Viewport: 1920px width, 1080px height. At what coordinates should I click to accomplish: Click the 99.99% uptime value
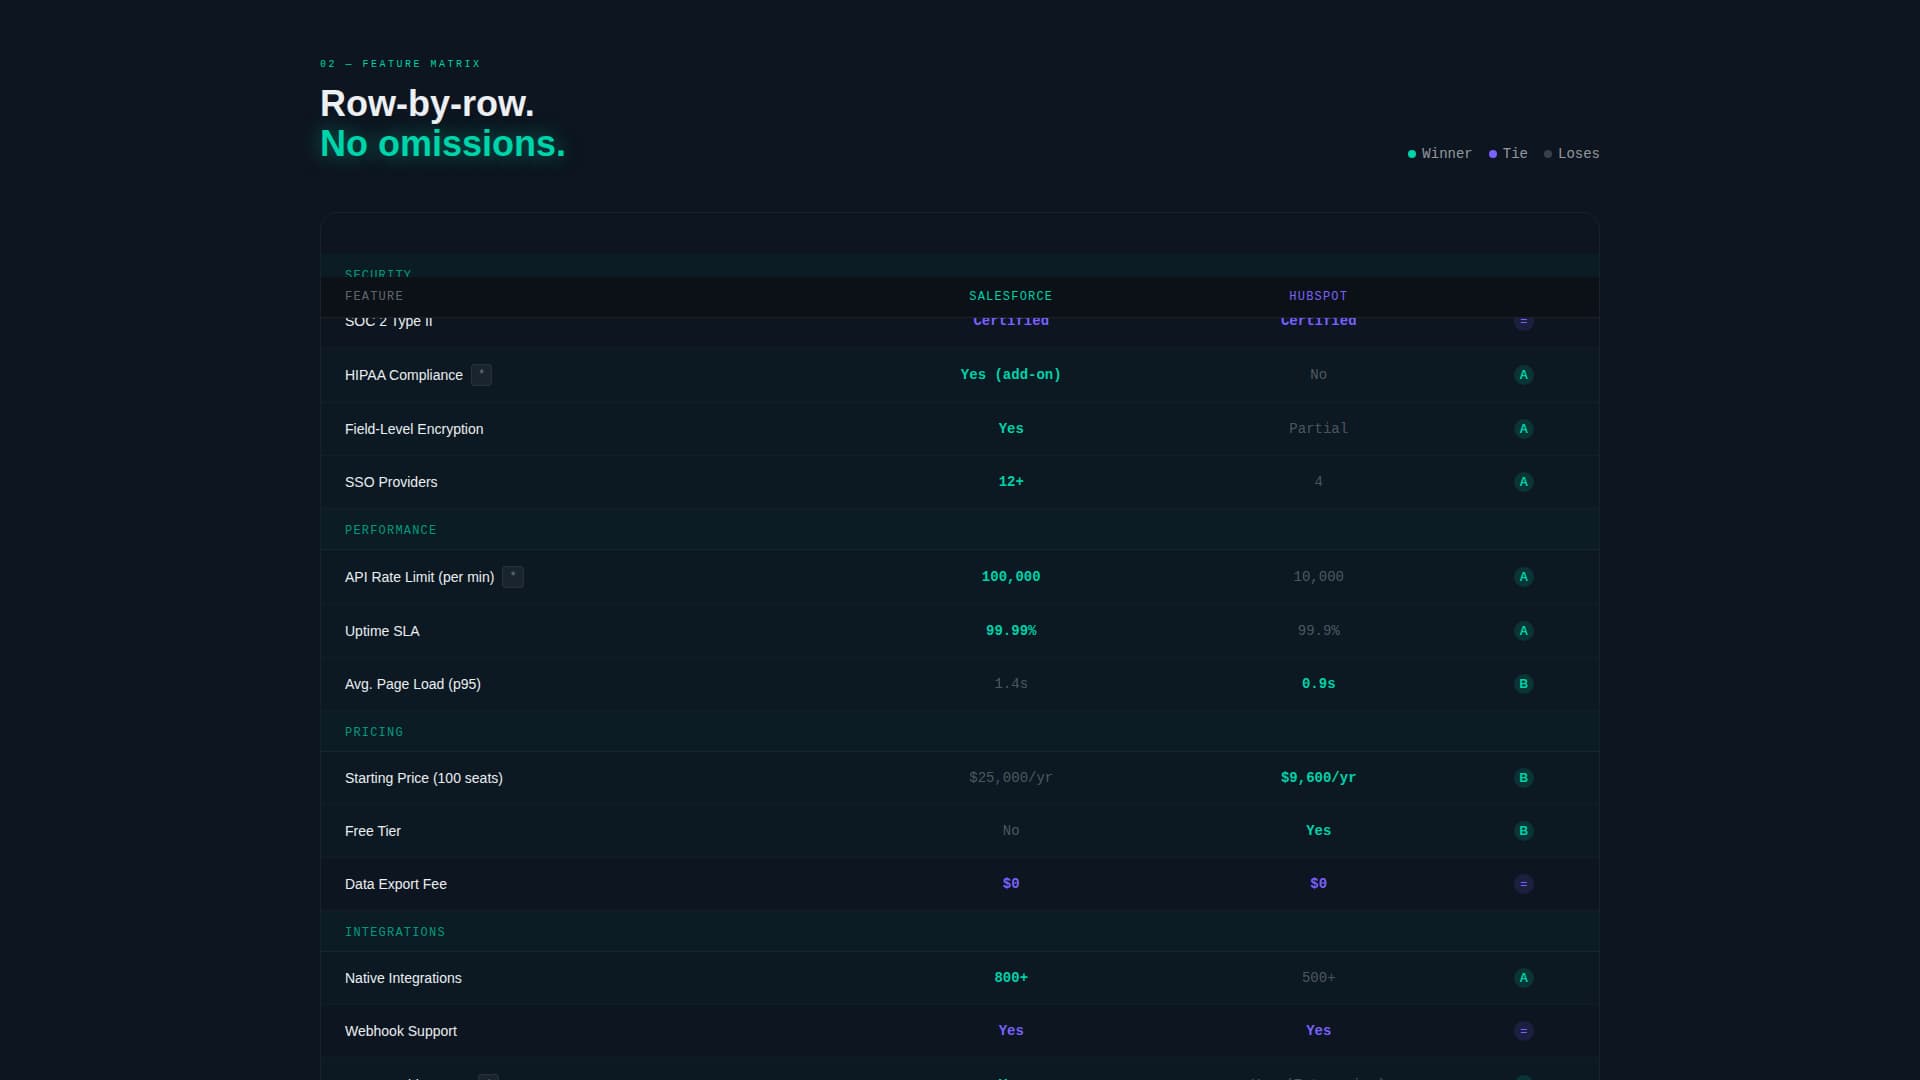[1010, 631]
